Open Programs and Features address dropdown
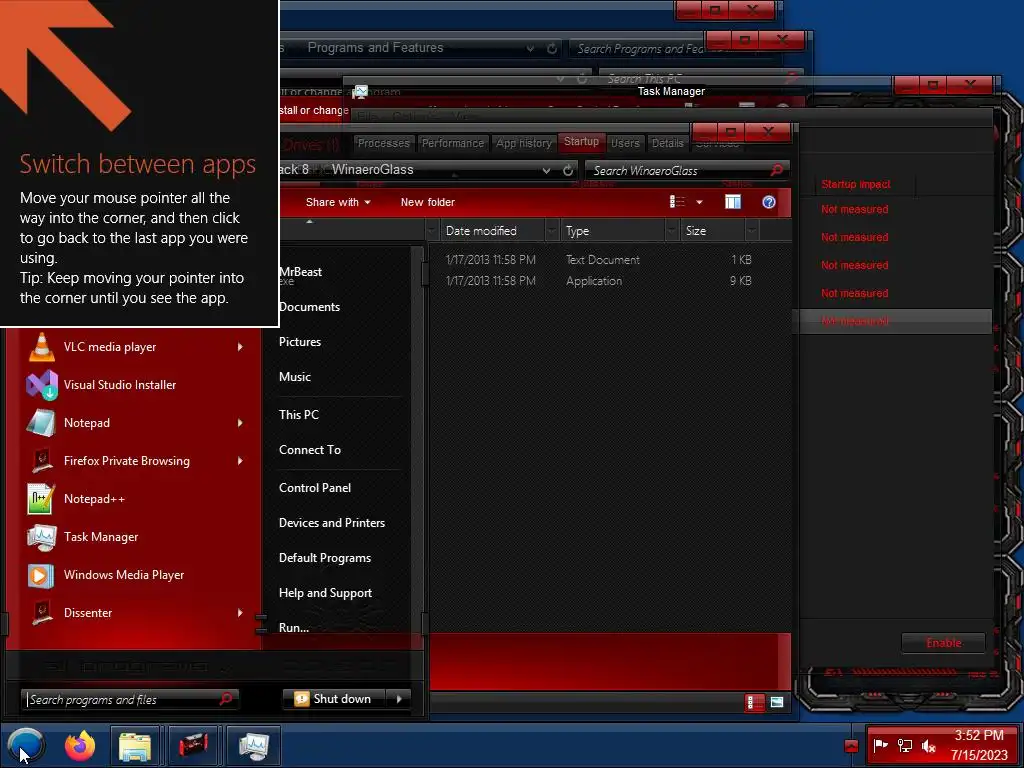 (530, 48)
